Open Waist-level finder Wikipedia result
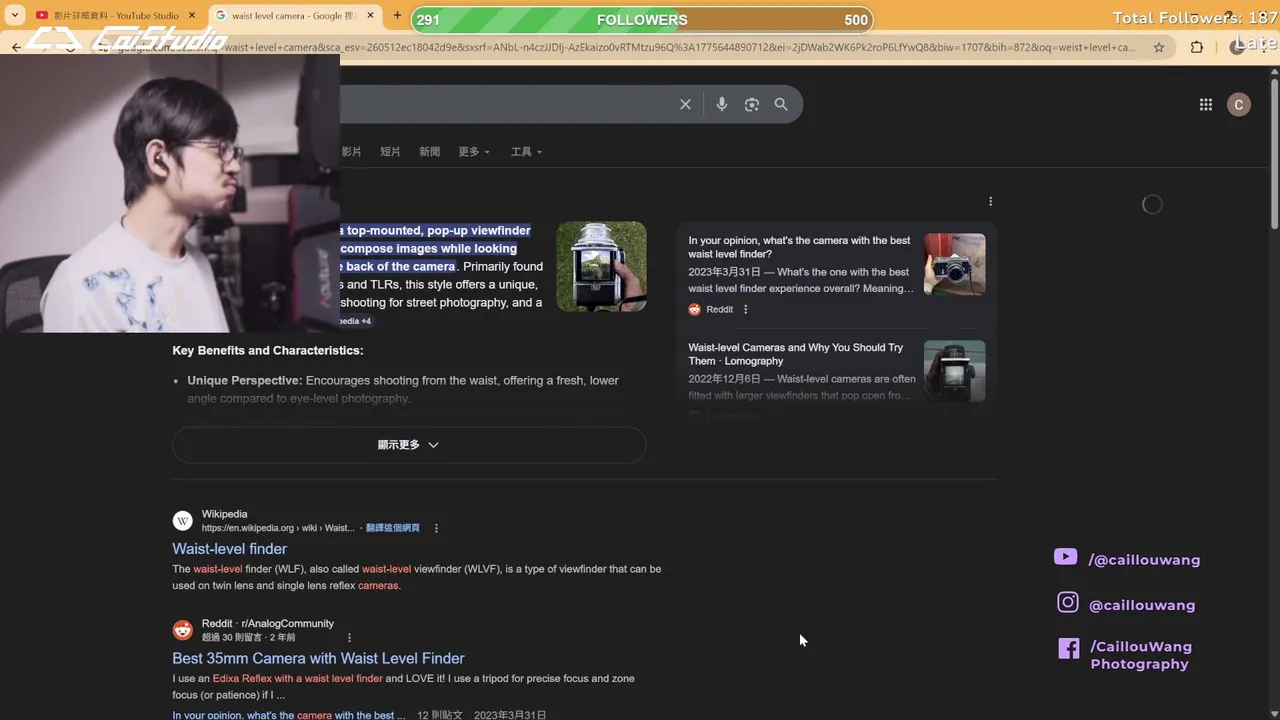Screen dimensions: 1280x720 coord(229,549)
